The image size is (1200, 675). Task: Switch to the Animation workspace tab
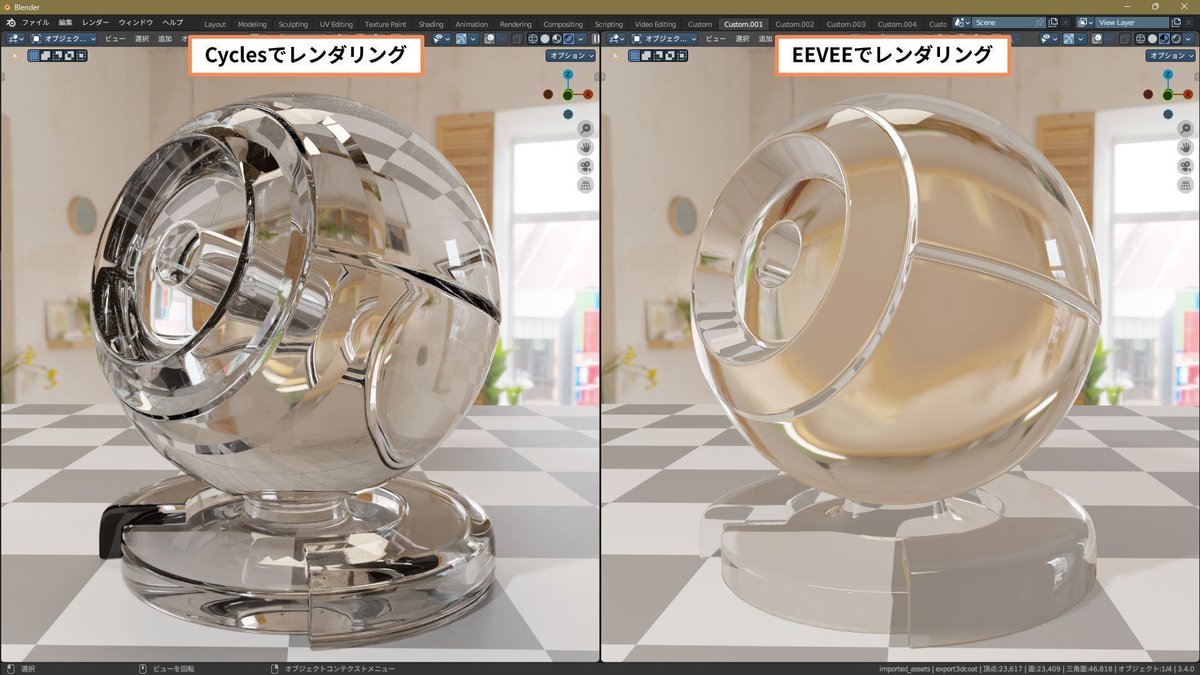tap(472, 24)
